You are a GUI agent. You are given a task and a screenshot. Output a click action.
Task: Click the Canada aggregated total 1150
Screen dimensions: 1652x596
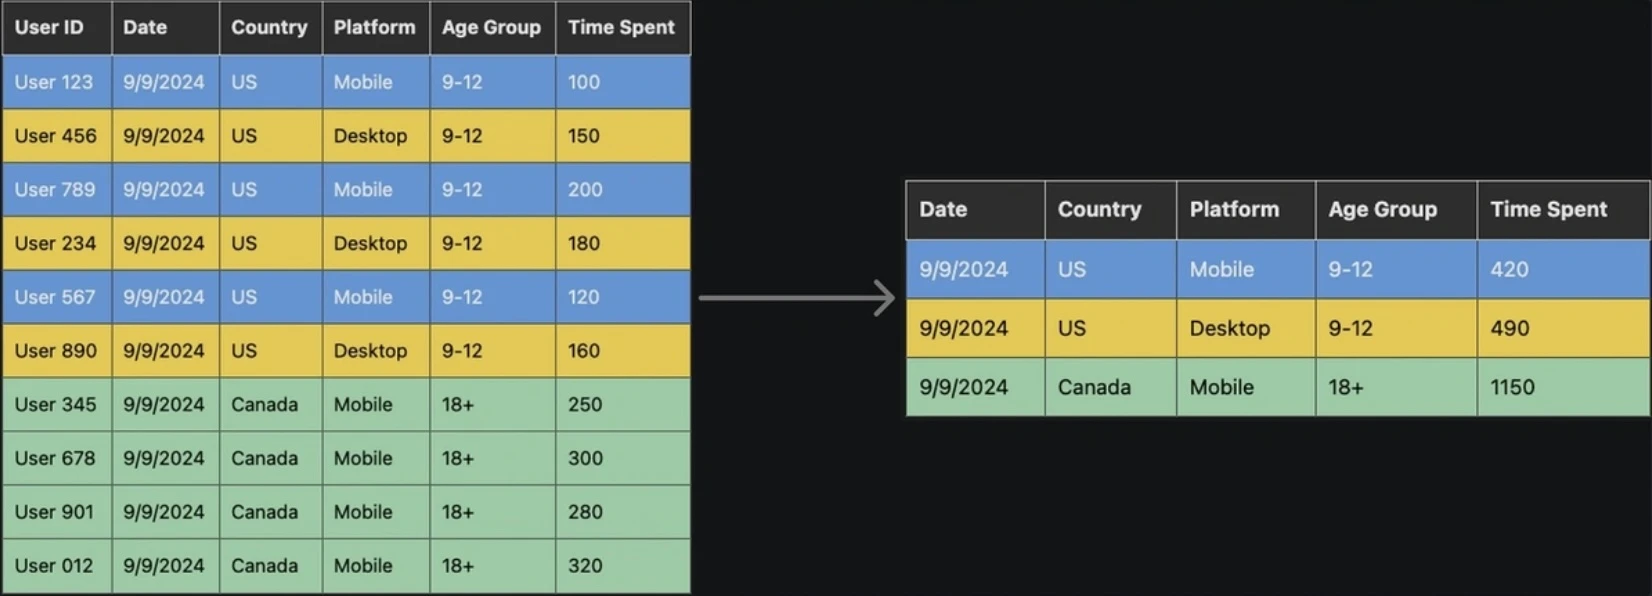pos(1512,388)
